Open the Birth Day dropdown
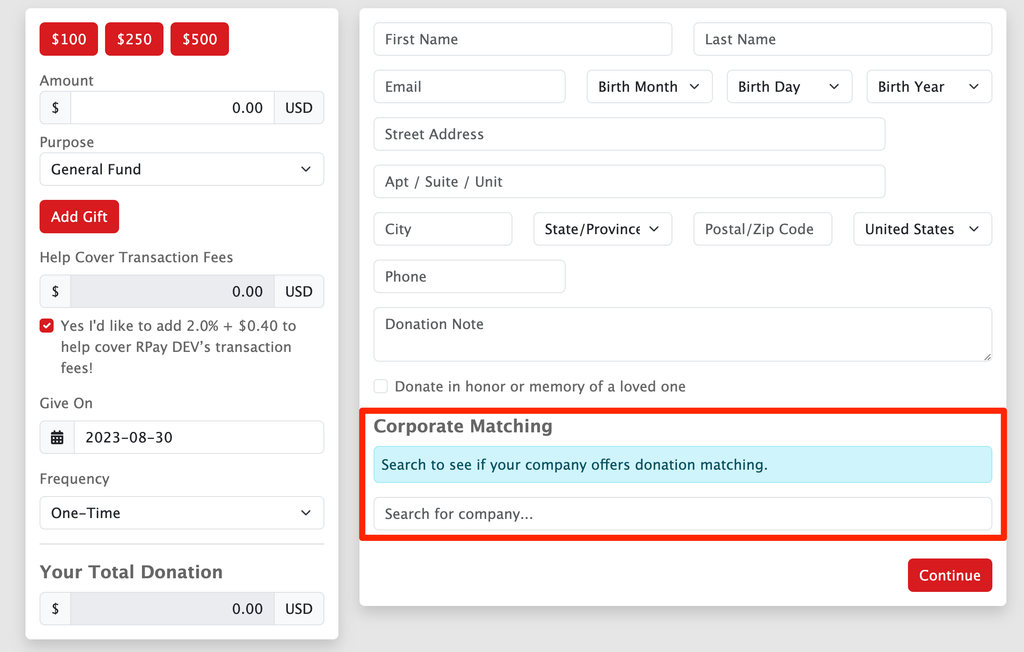Image resolution: width=1024 pixels, height=652 pixels. 789,87
